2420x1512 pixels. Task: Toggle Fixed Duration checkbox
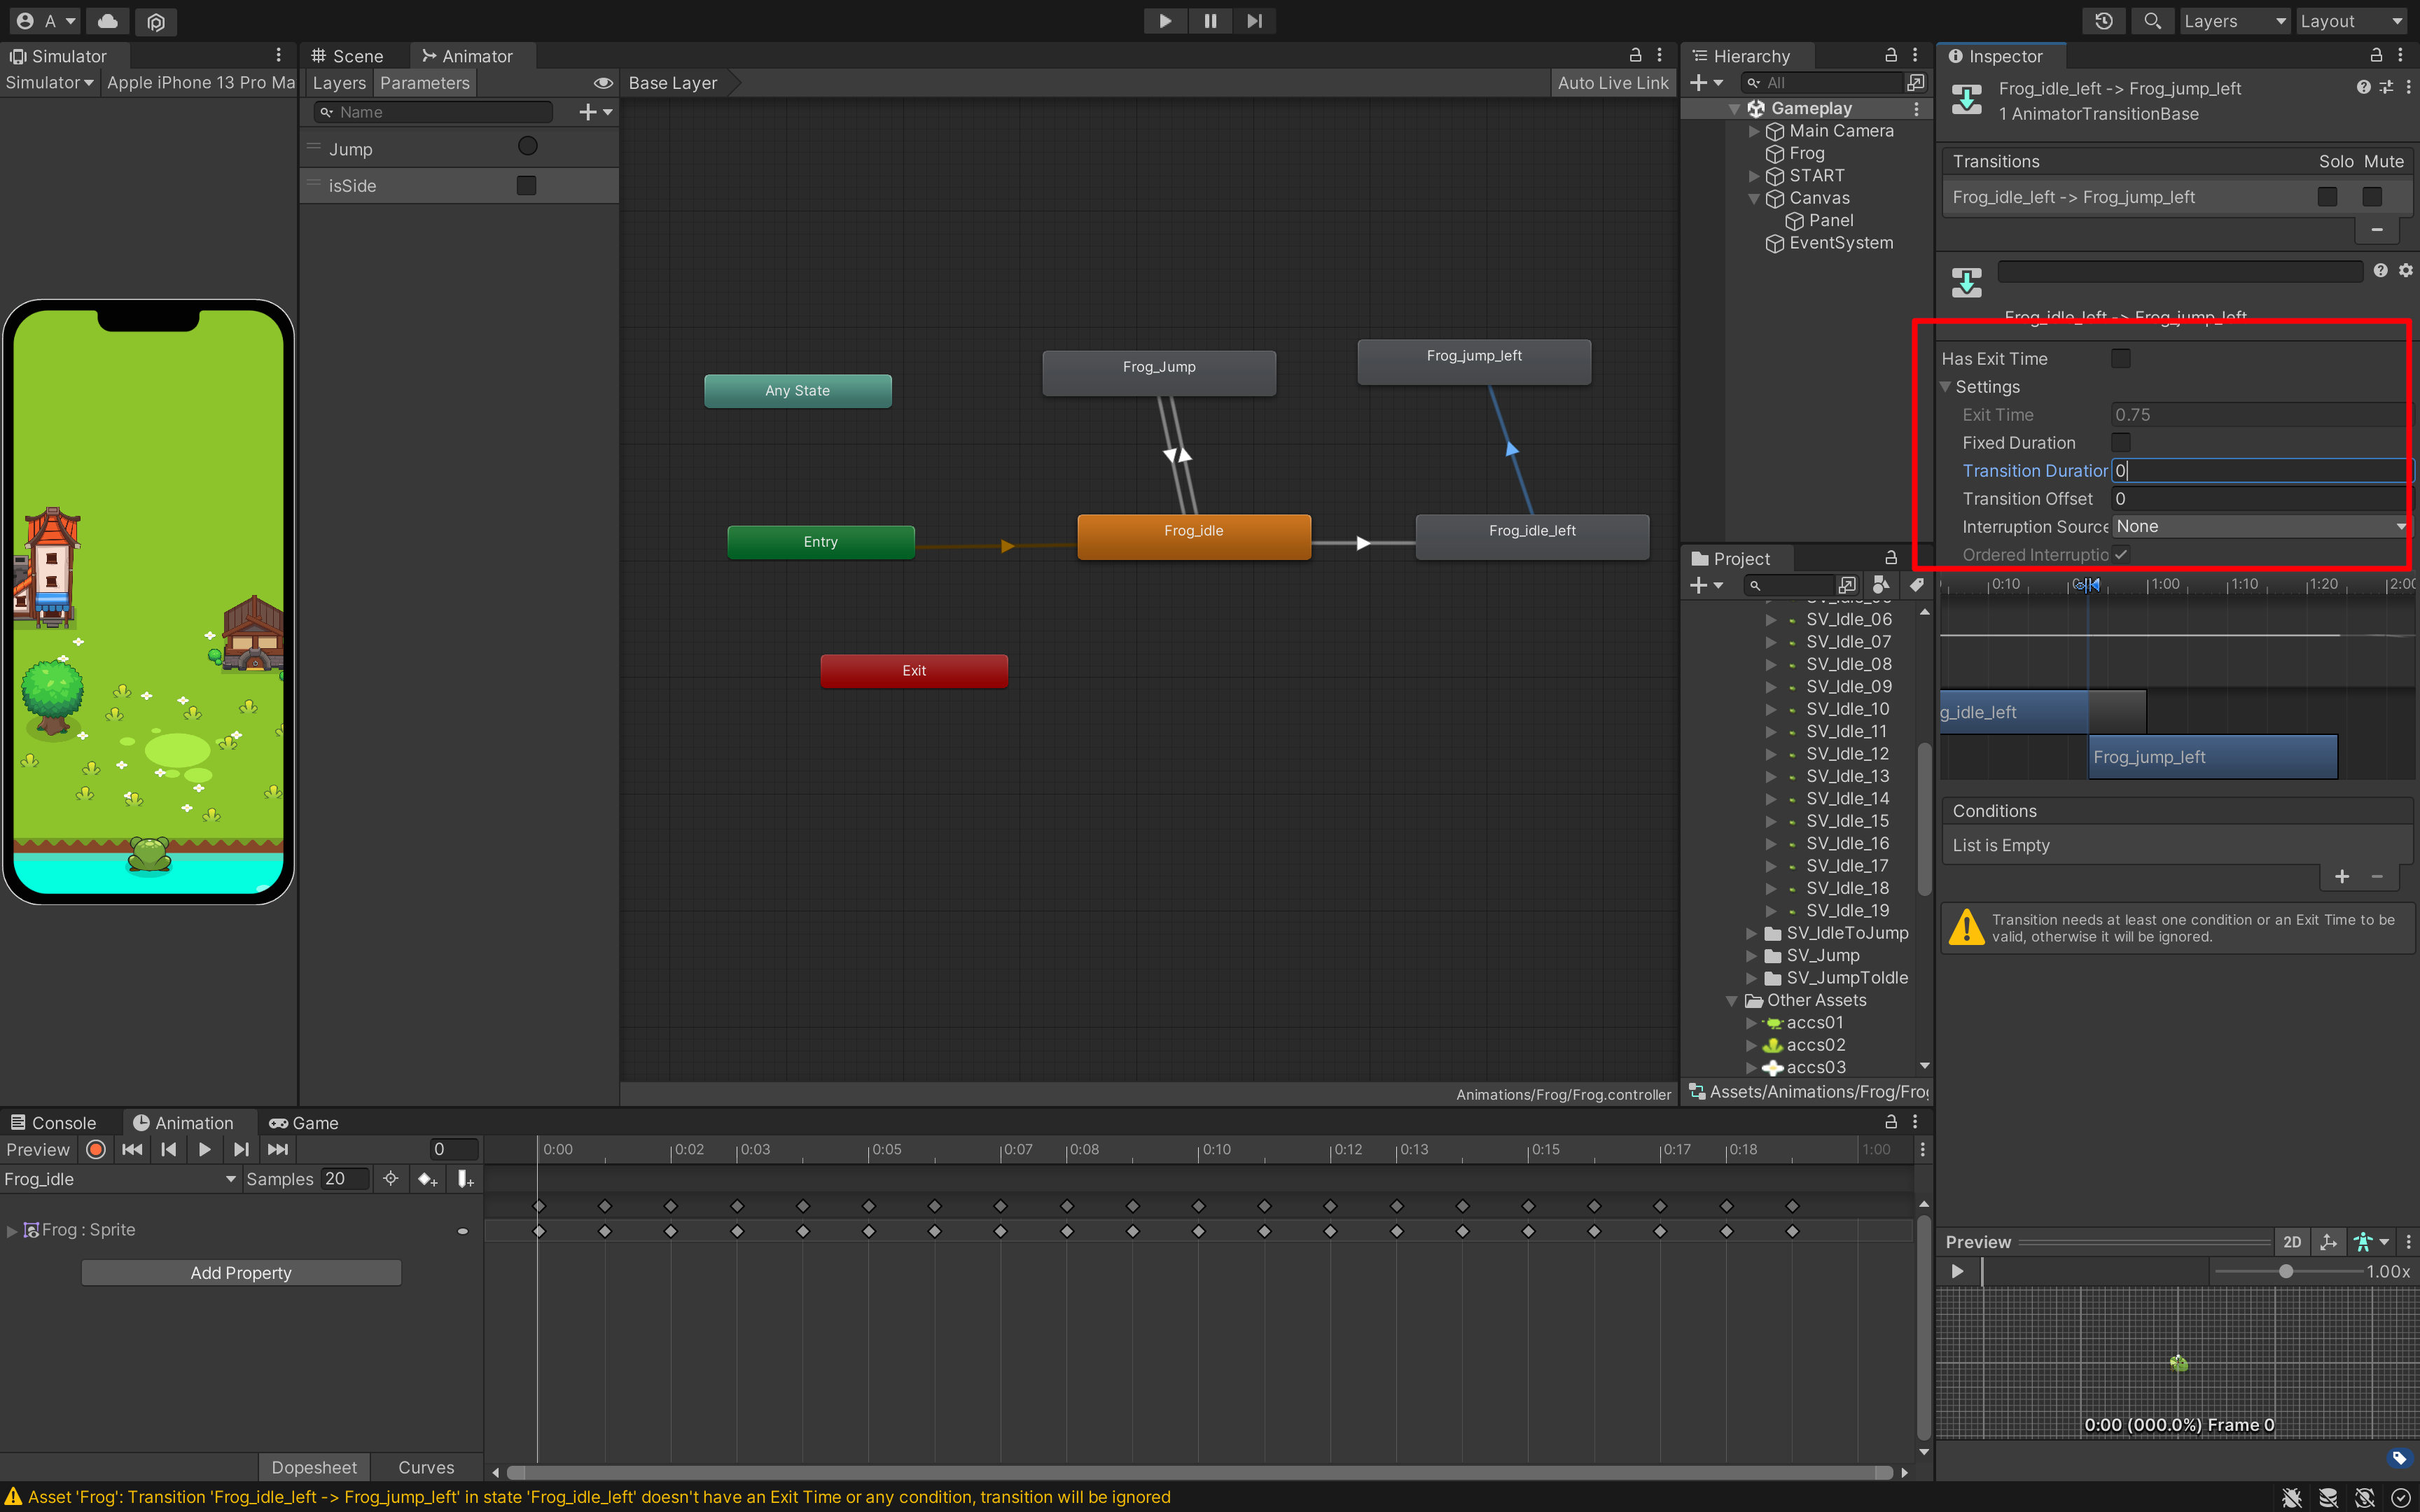[x=2120, y=442]
